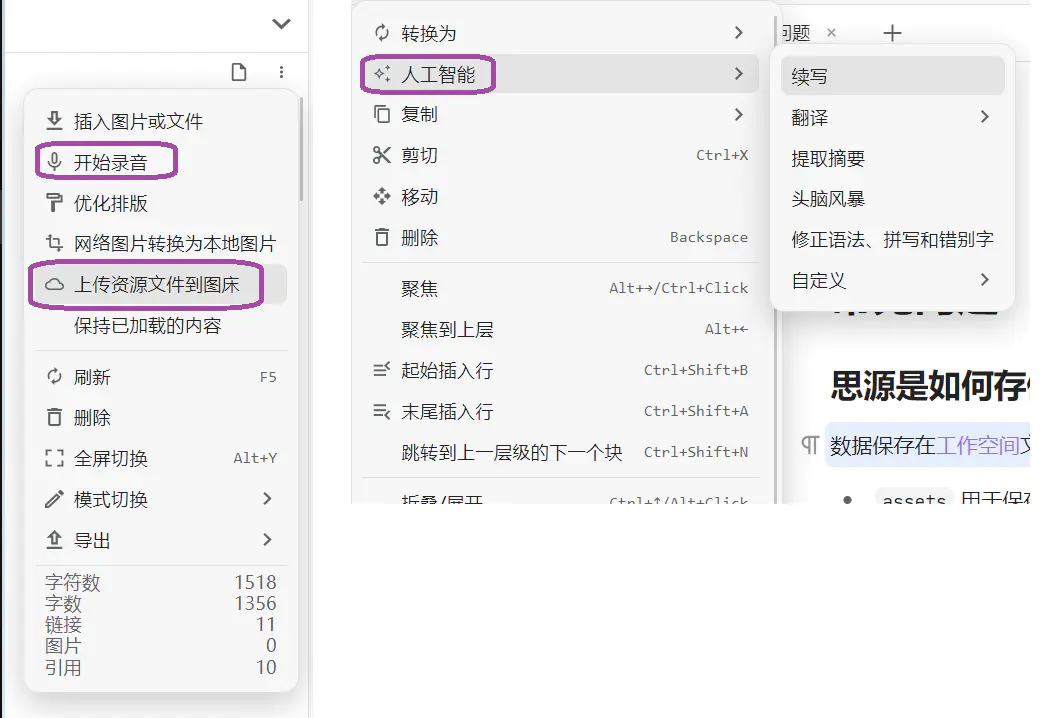
Task: Click the insert-line icon beside 末尾插入行
Action: pos(382,411)
